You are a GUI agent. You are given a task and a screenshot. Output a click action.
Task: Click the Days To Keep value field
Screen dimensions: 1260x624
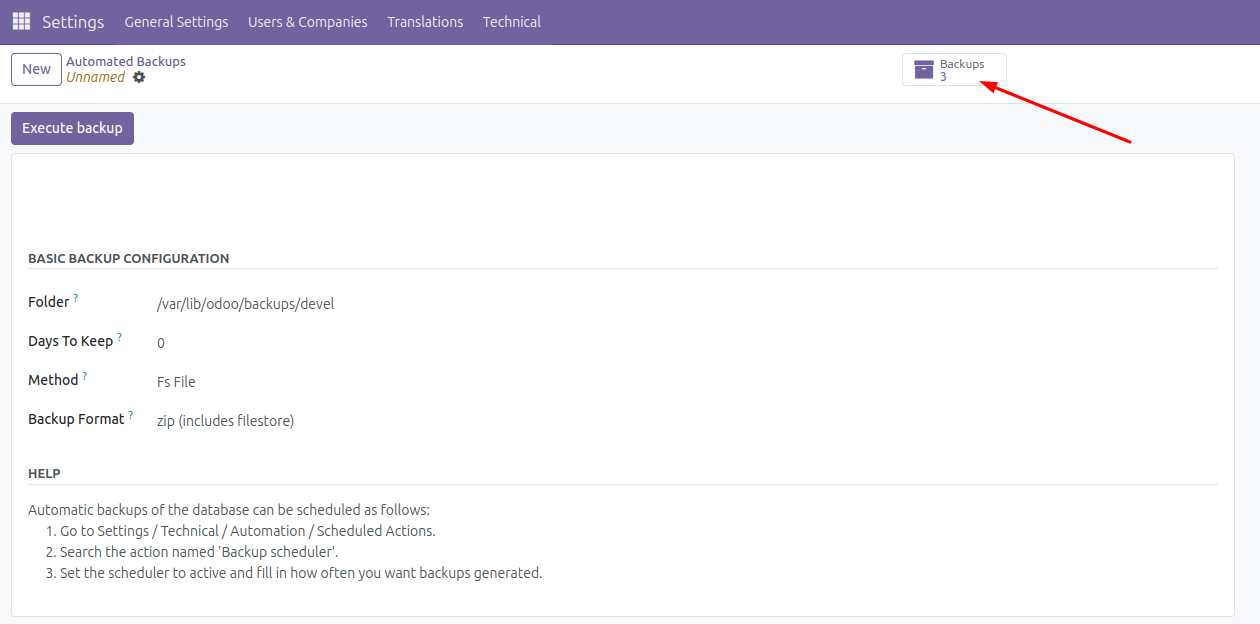[x=161, y=342]
